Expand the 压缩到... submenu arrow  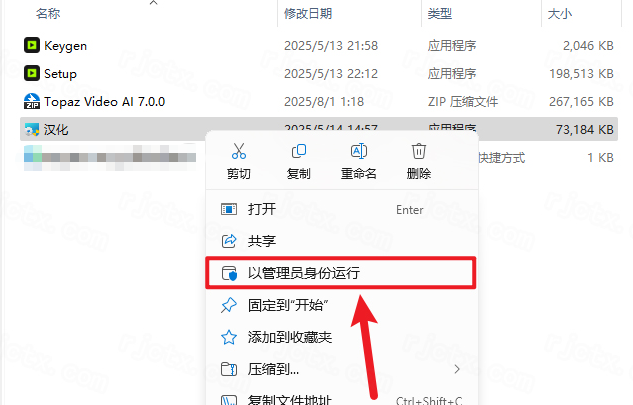(457, 369)
